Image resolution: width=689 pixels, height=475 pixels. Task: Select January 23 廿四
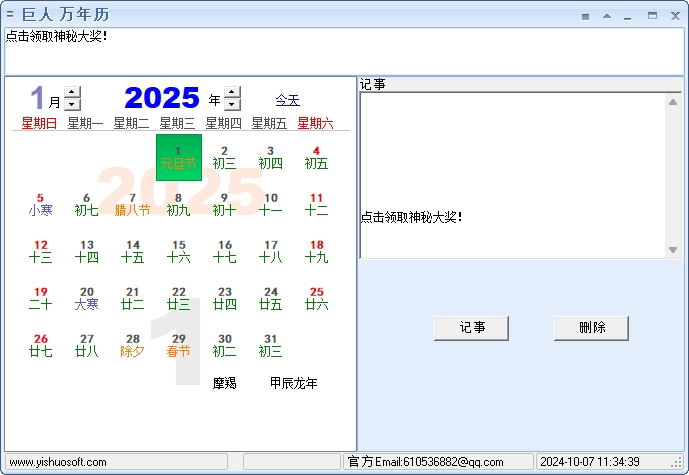pos(225,298)
